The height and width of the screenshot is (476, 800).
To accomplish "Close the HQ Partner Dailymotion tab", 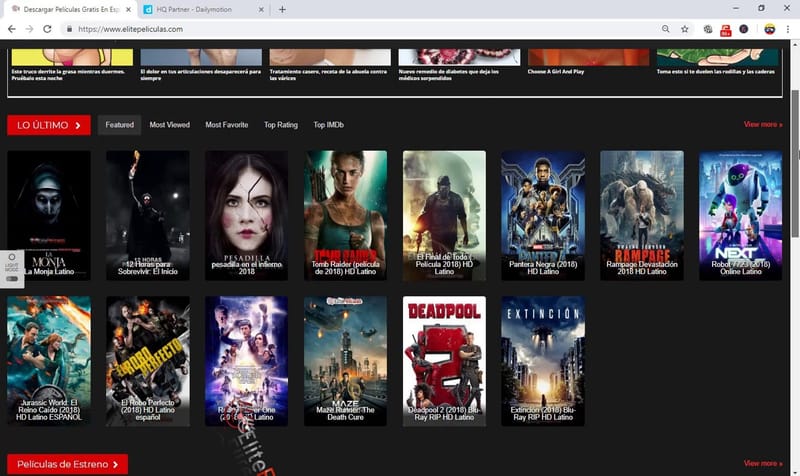I will [261, 9].
